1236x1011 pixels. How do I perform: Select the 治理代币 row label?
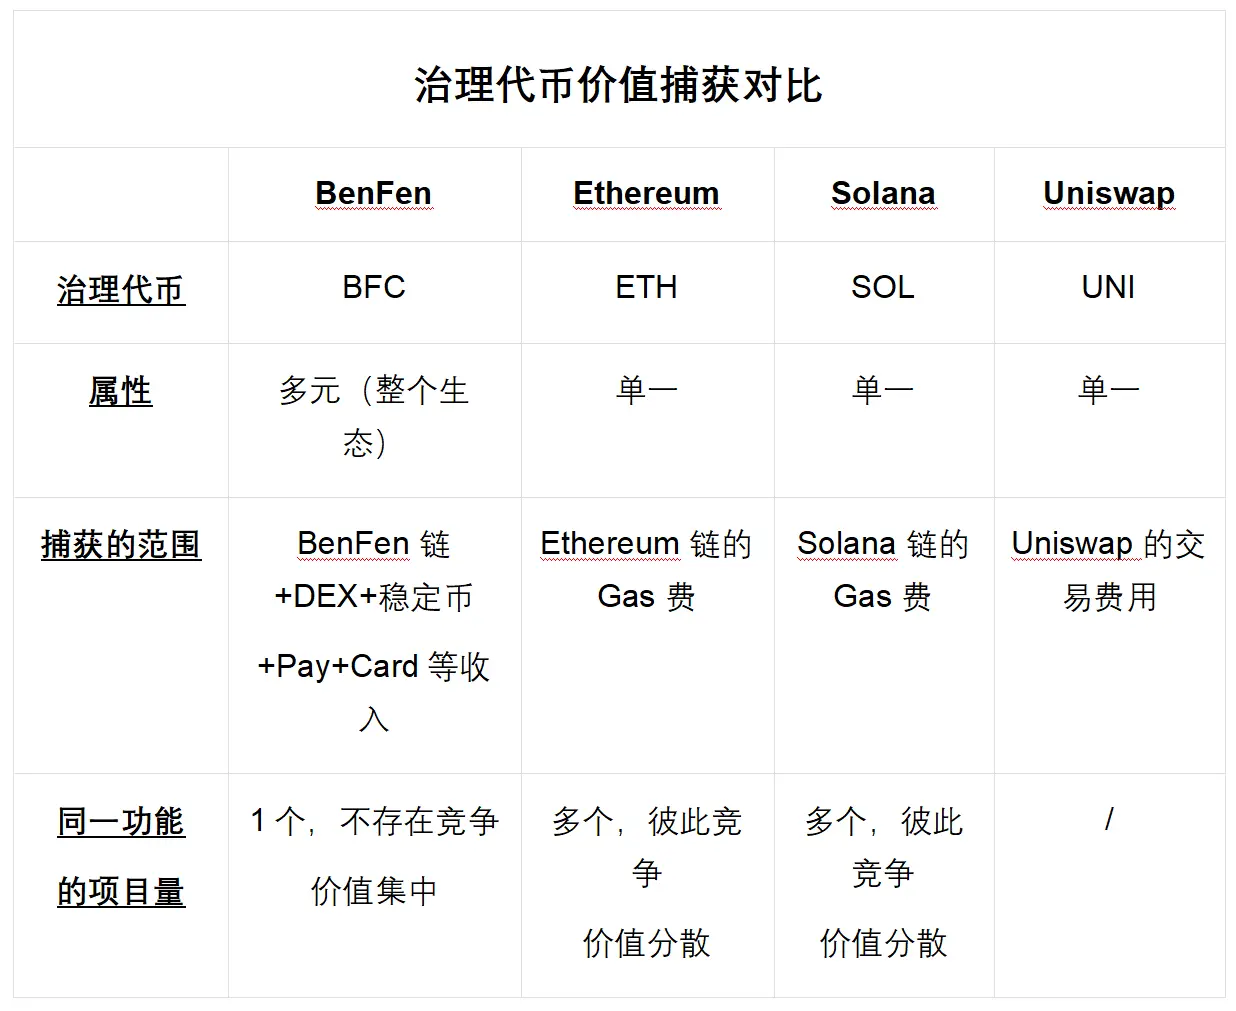pos(121,290)
